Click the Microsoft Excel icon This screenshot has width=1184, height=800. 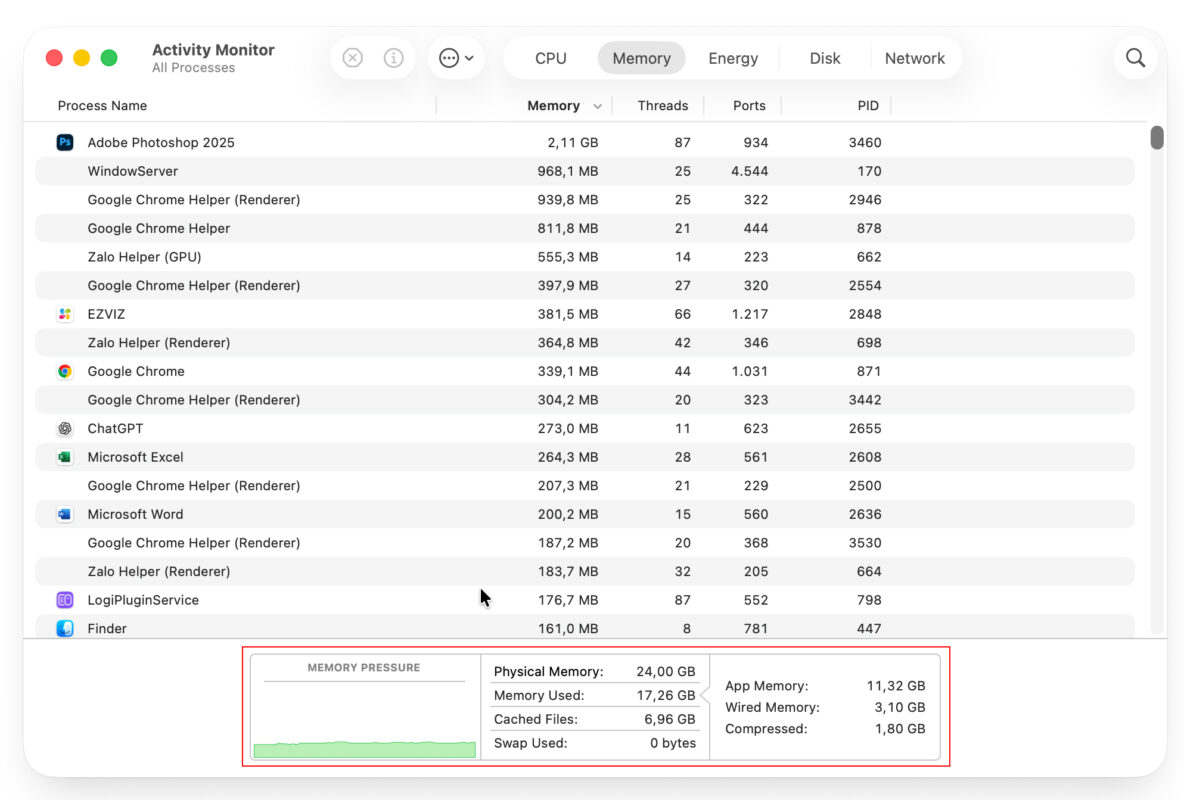point(64,457)
